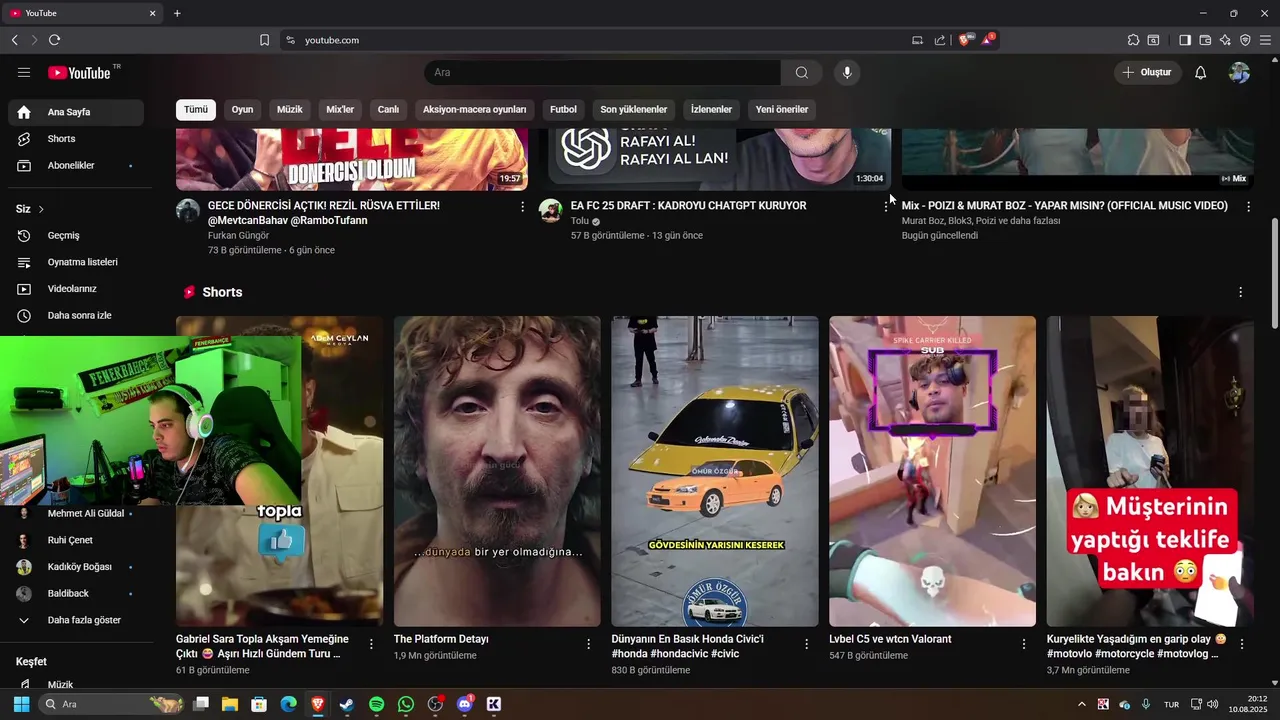
Task: Open Brave Leo AI sparkle icon
Action: pos(1225,40)
